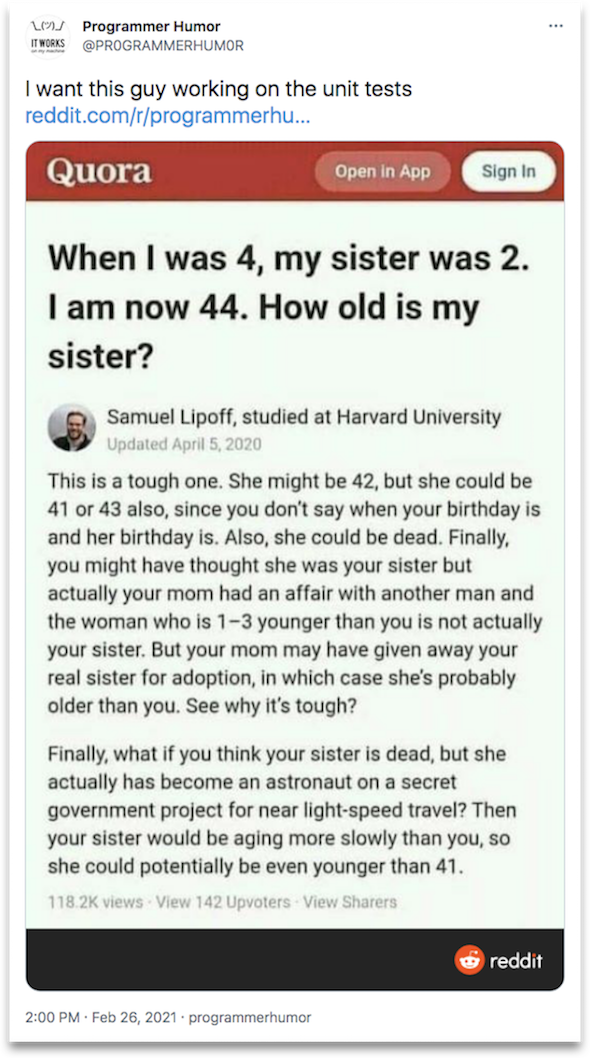Click the reddit wordmark text

pyautogui.click(x=516, y=961)
